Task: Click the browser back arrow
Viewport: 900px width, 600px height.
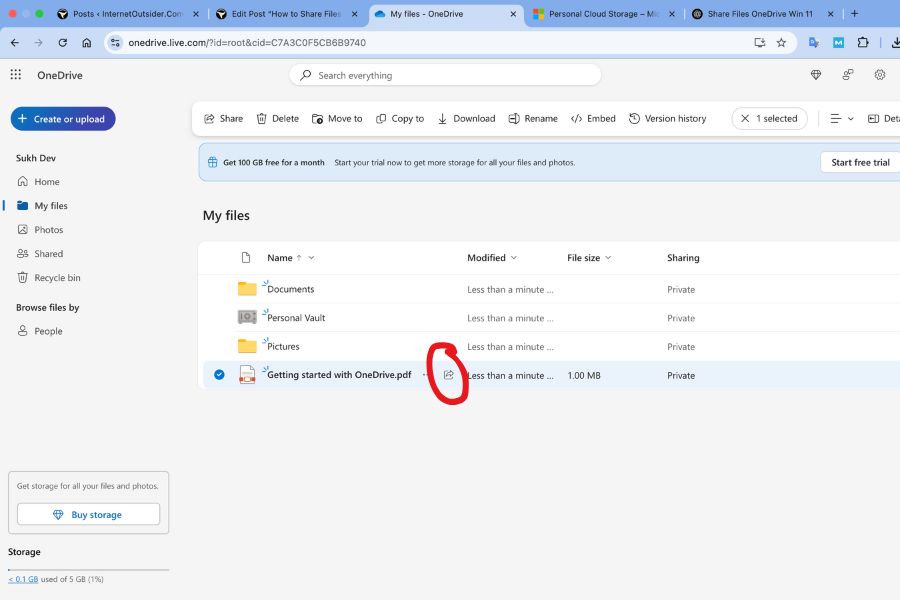Action: pos(15,42)
